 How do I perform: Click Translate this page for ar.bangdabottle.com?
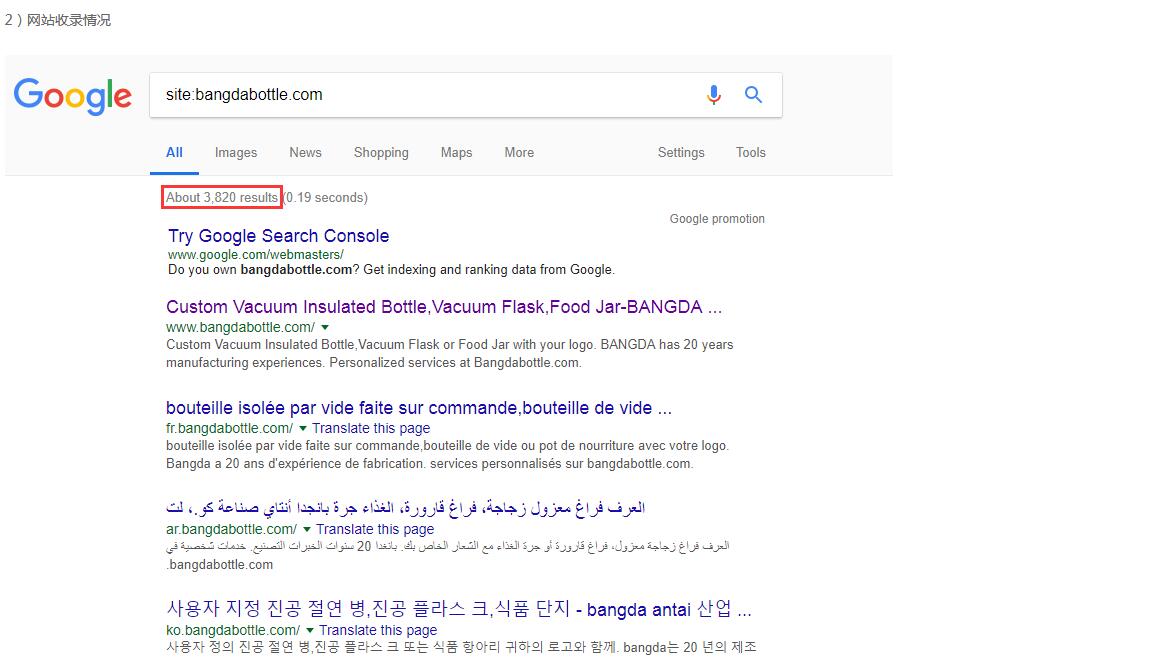374,529
